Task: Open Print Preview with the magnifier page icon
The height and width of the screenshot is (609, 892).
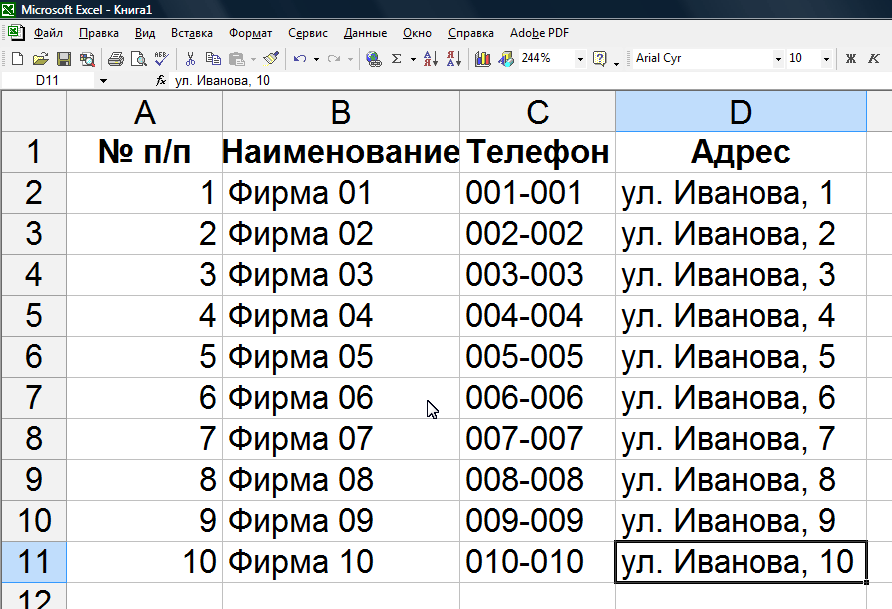Action: [138, 59]
